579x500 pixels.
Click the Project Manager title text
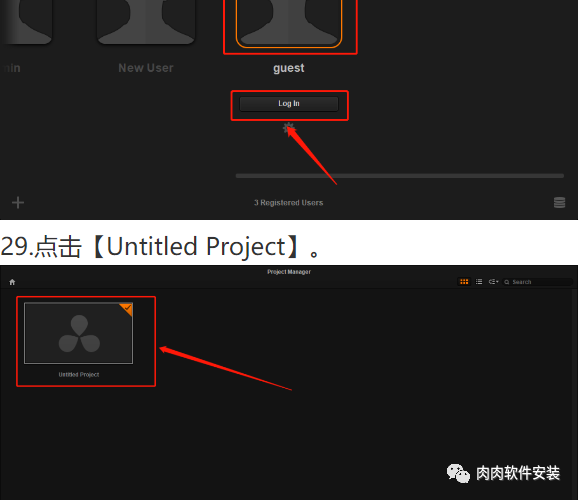click(289, 272)
